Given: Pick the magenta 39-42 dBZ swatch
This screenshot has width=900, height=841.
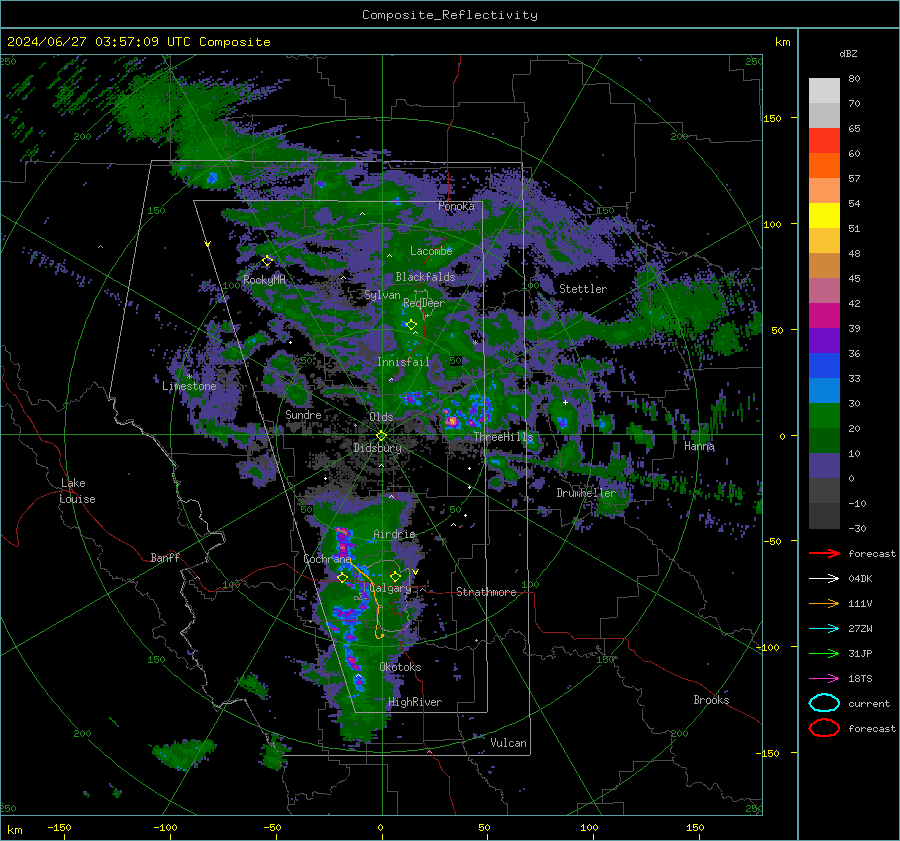Looking at the screenshot, I should (x=824, y=316).
